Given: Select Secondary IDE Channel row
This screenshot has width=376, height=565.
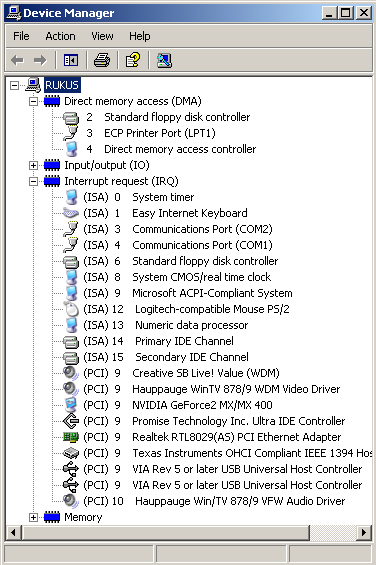Looking at the screenshot, I should [166, 357].
